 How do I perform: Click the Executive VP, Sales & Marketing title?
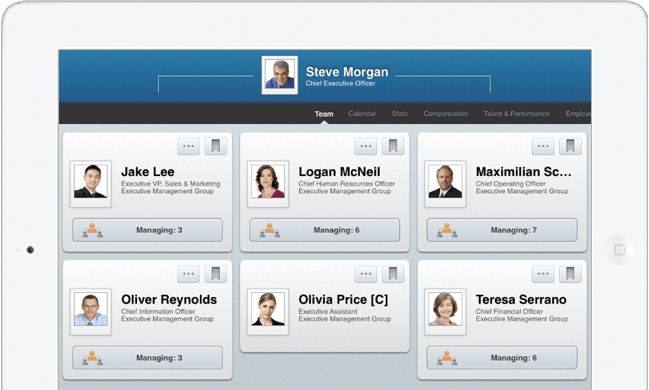(x=171, y=184)
